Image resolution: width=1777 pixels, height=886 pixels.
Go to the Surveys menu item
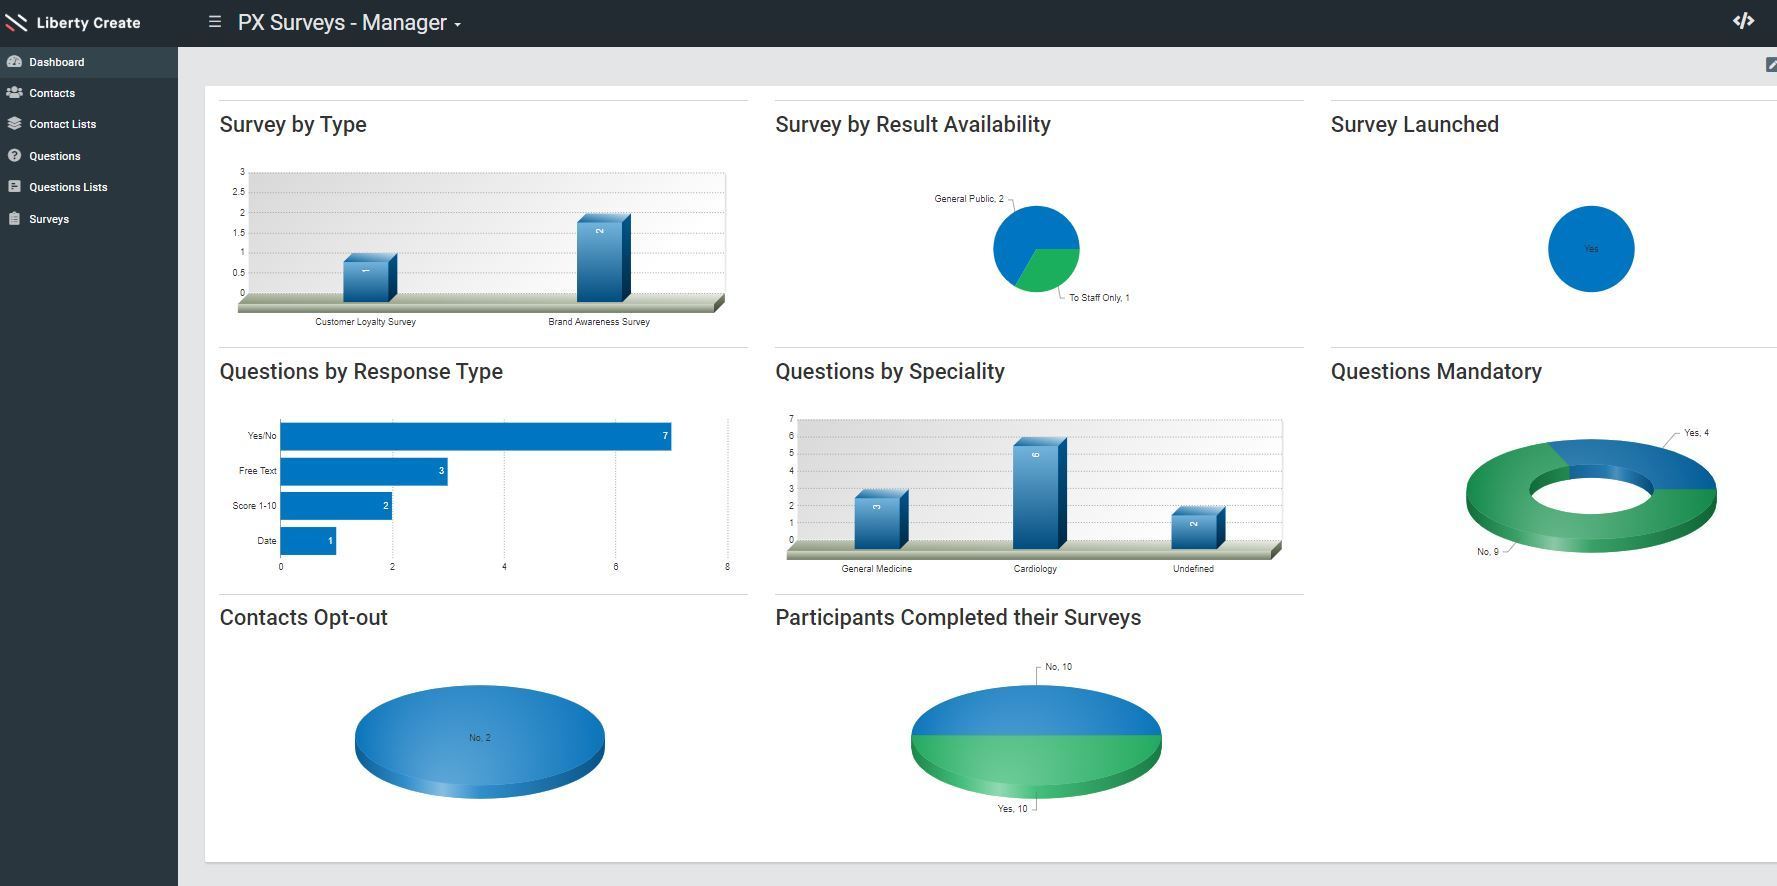[49, 219]
